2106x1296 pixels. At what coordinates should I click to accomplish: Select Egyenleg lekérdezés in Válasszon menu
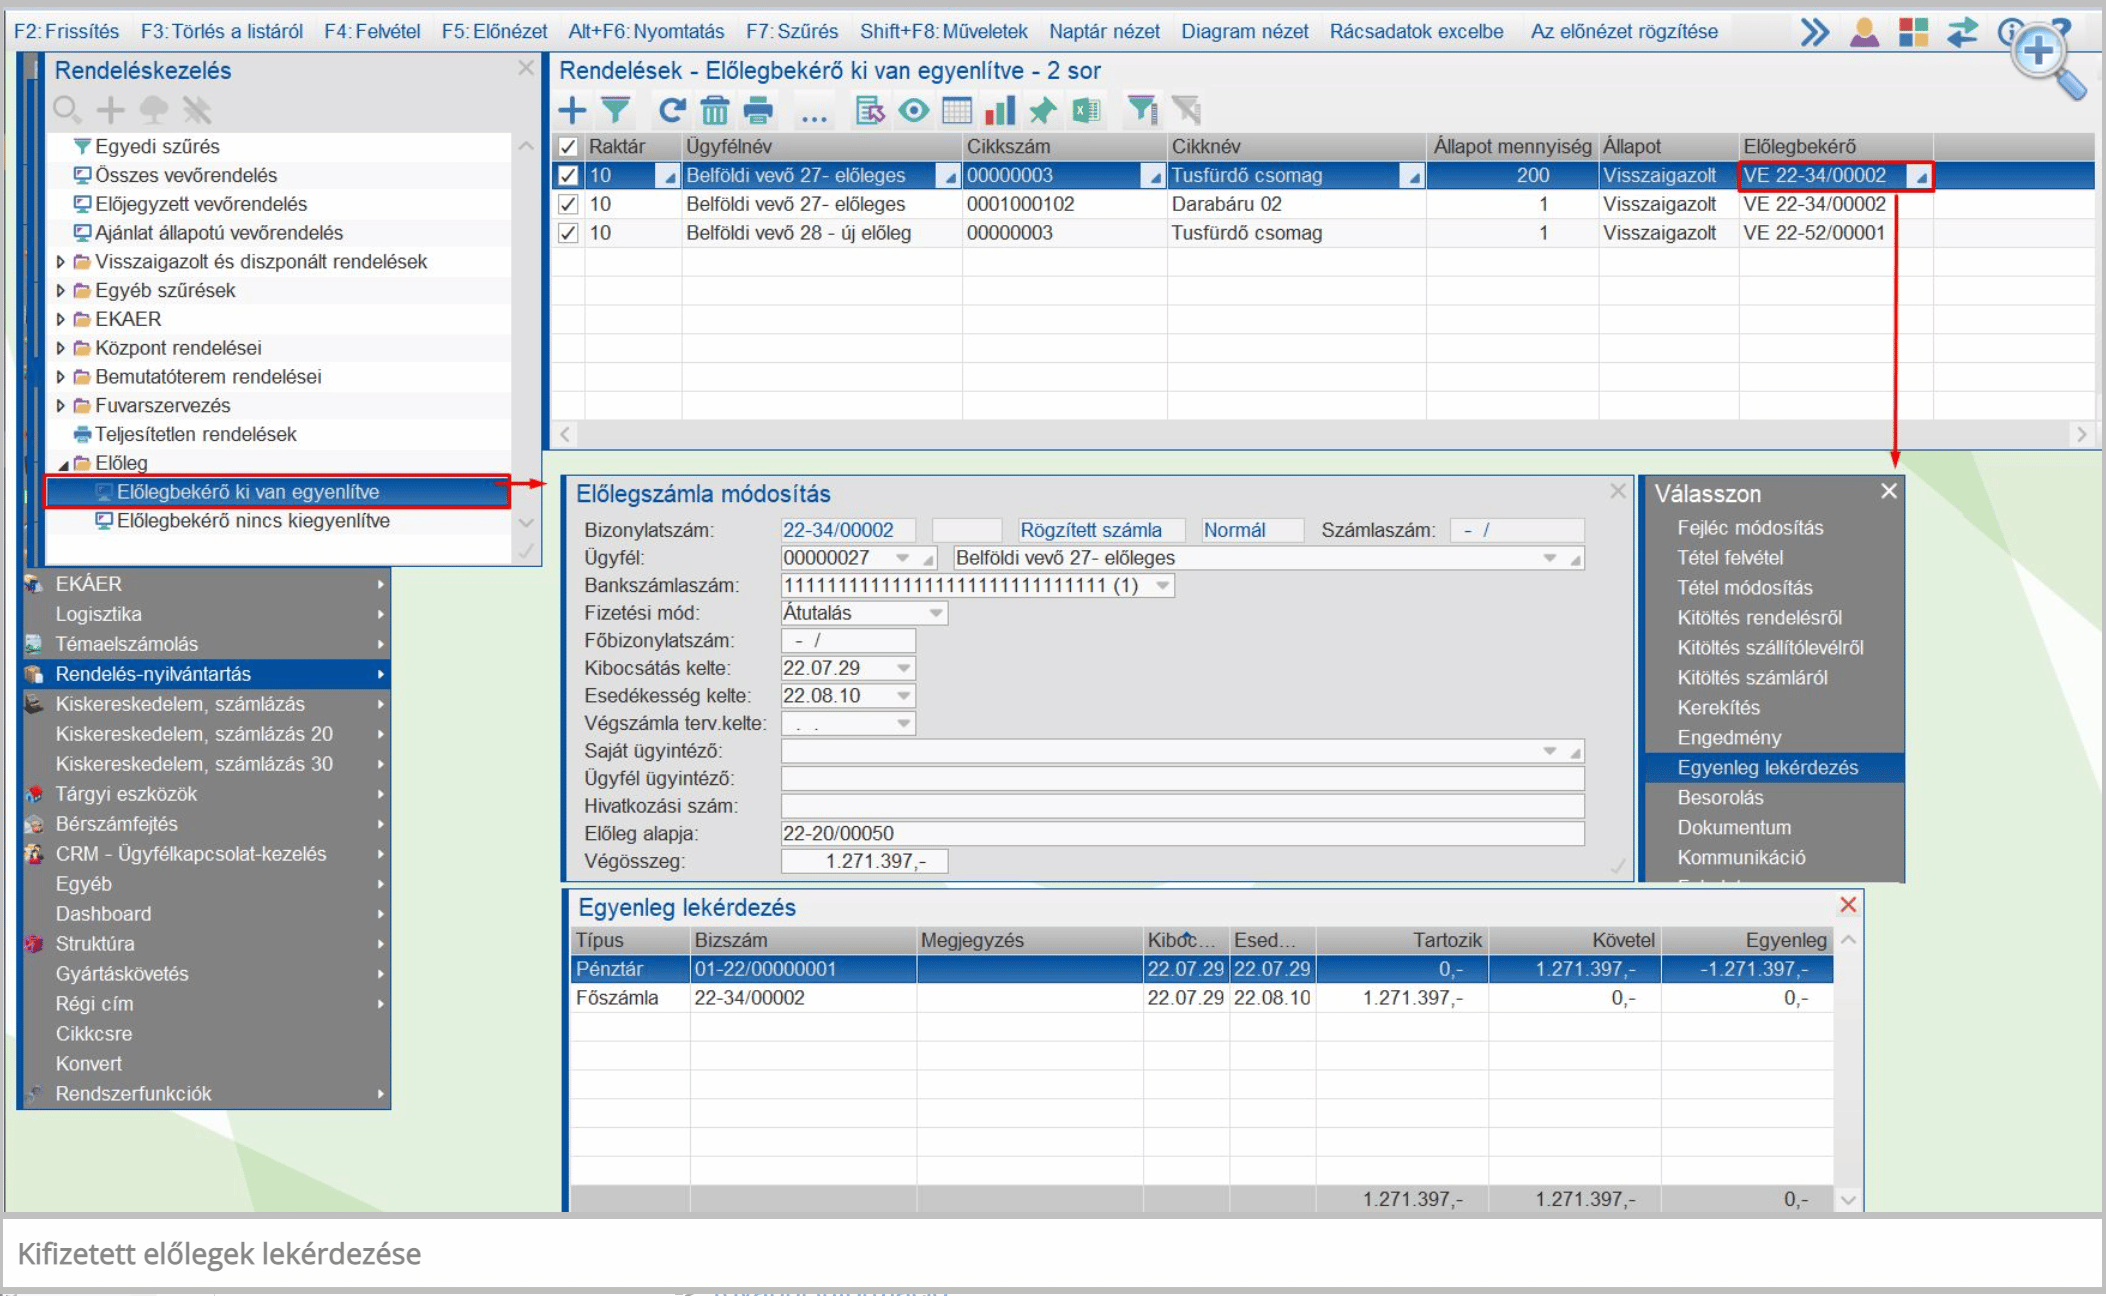(1767, 768)
